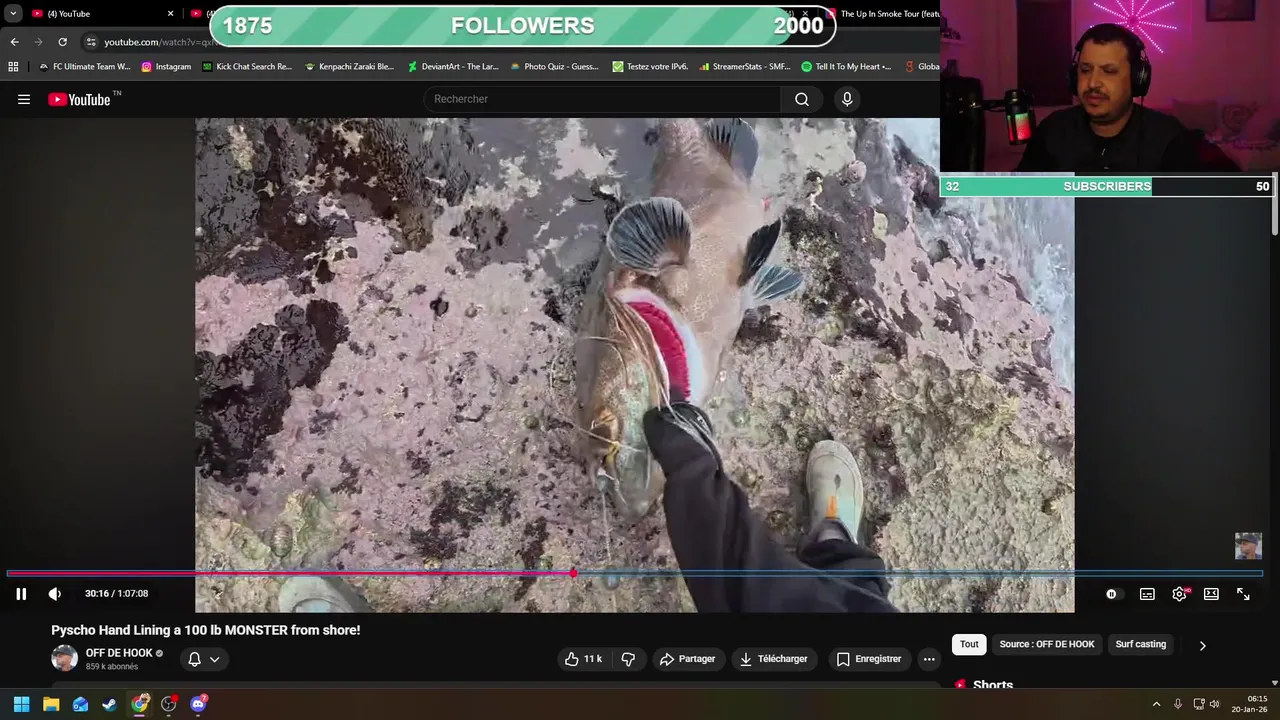Open the OBS Studio taskbar icon
Viewport: 1280px width, 720px height.
169,704
